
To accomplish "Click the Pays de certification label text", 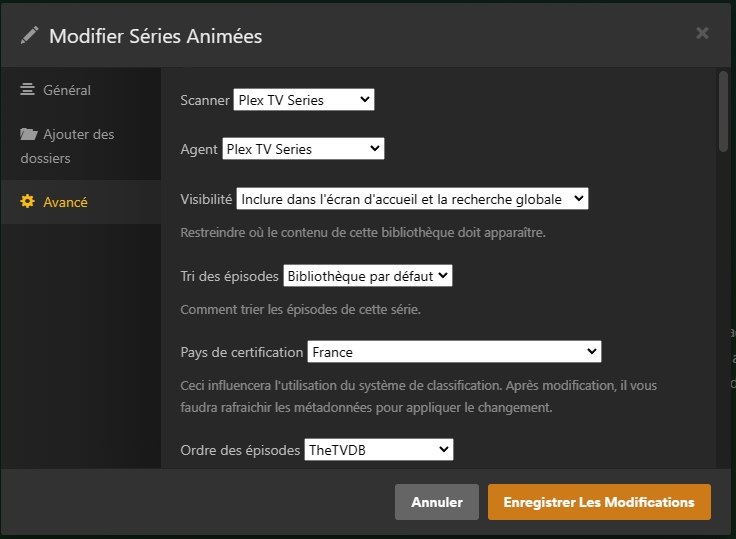I will 241,352.
